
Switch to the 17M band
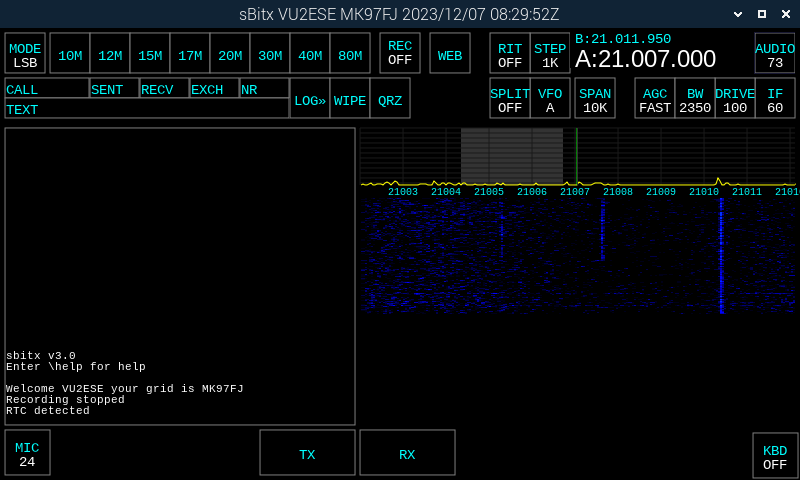pyautogui.click(x=190, y=54)
